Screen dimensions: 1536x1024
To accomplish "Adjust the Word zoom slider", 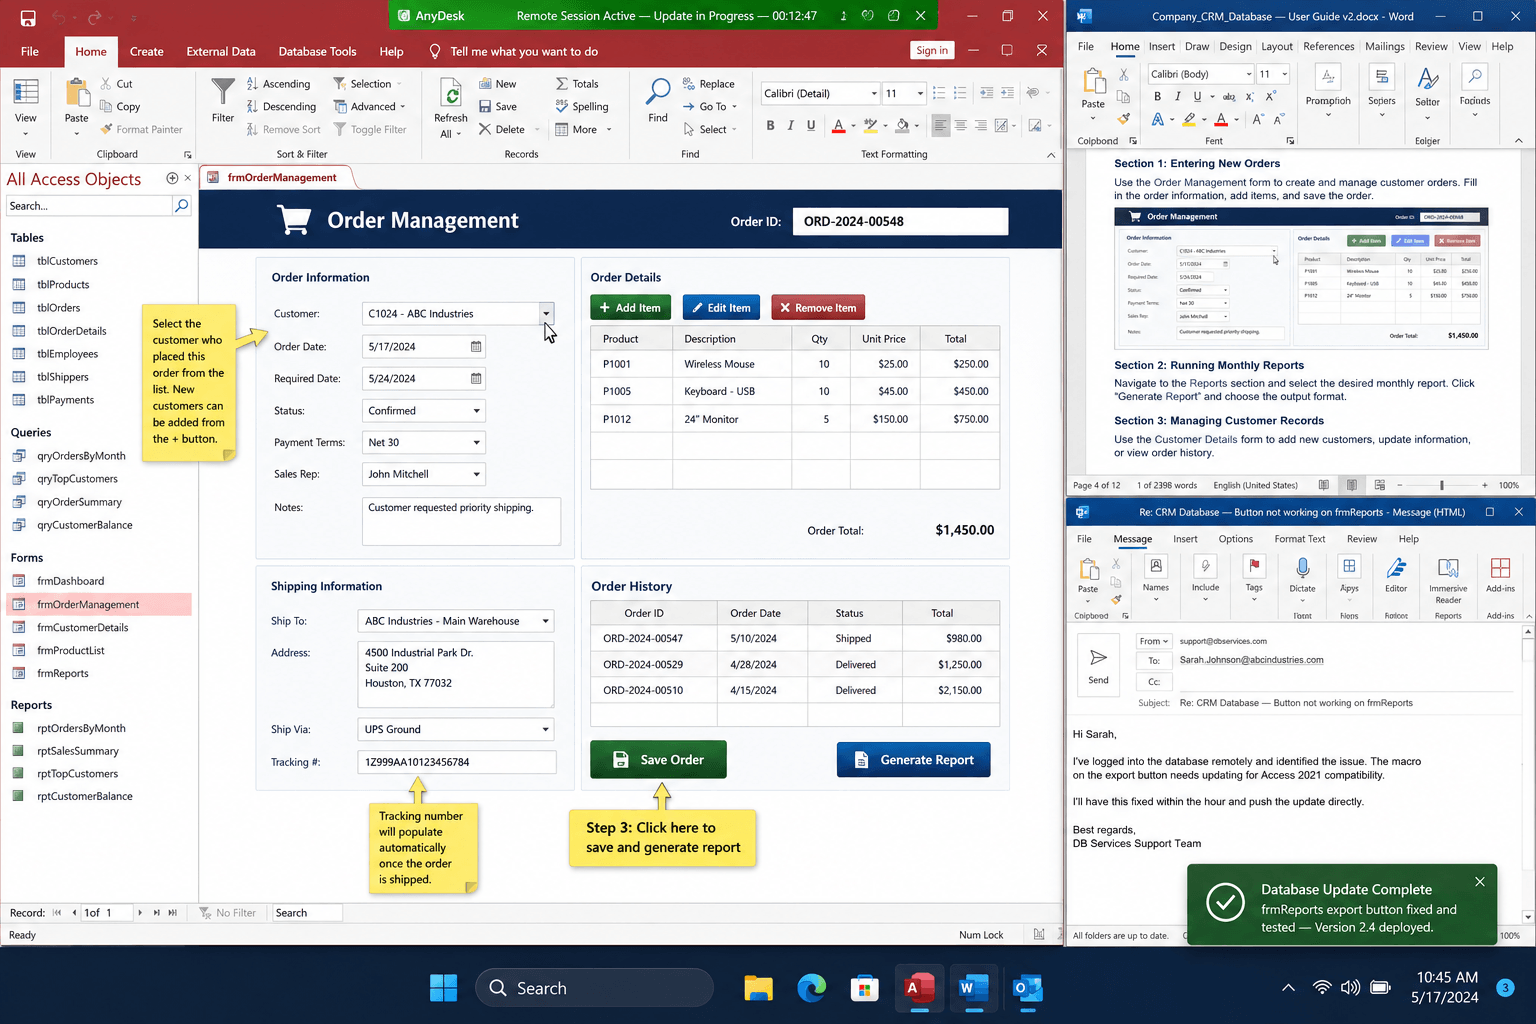I will tap(1442, 485).
